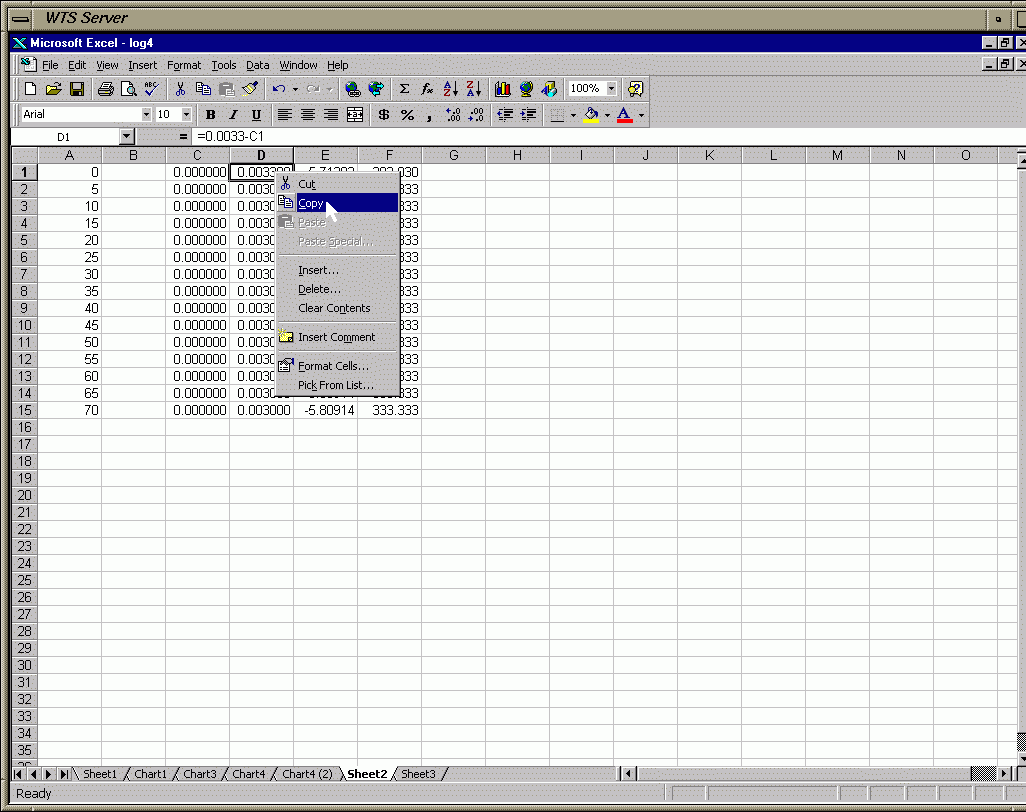This screenshot has width=1026, height=812.
Task: Apply Currency Style dollar icon
Action: tap(384, 115)
